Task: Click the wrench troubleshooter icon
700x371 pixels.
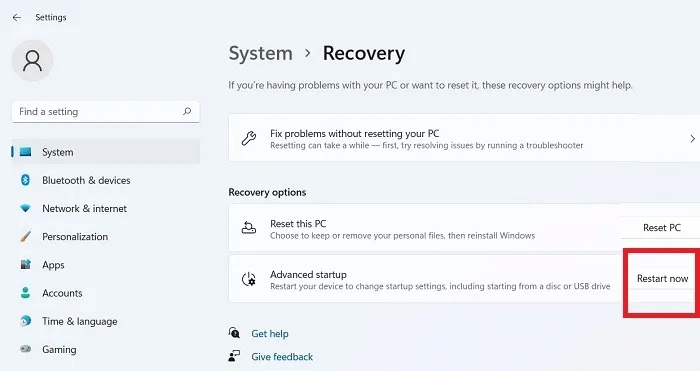Action: (249, 138)
